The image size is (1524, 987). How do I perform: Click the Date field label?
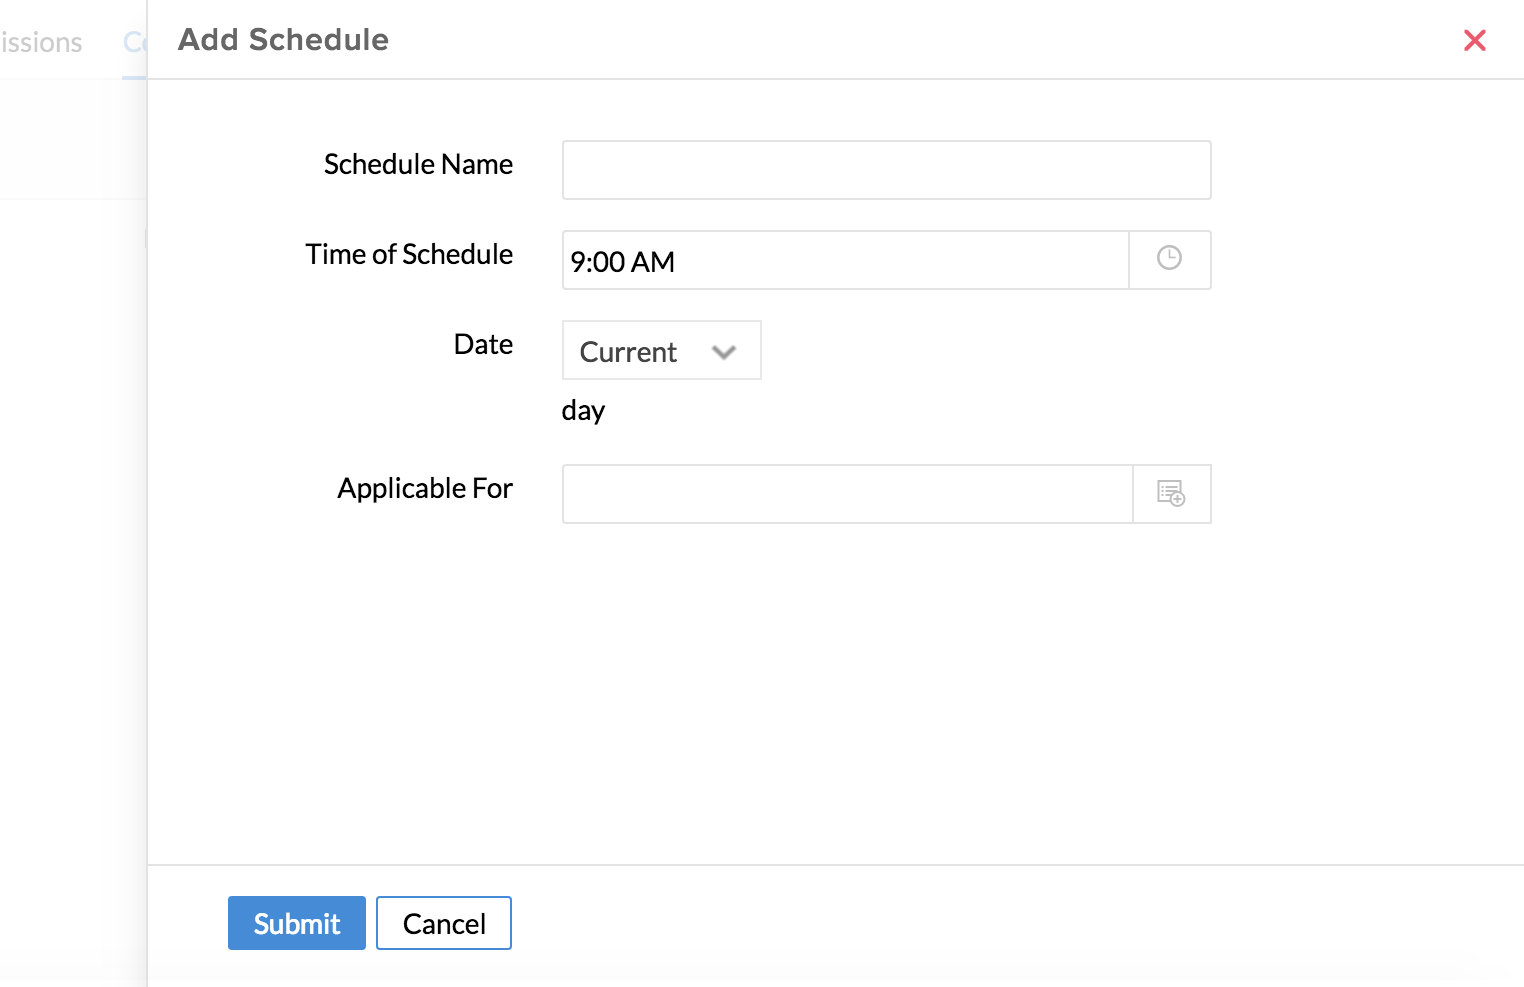tap(483, 344)
